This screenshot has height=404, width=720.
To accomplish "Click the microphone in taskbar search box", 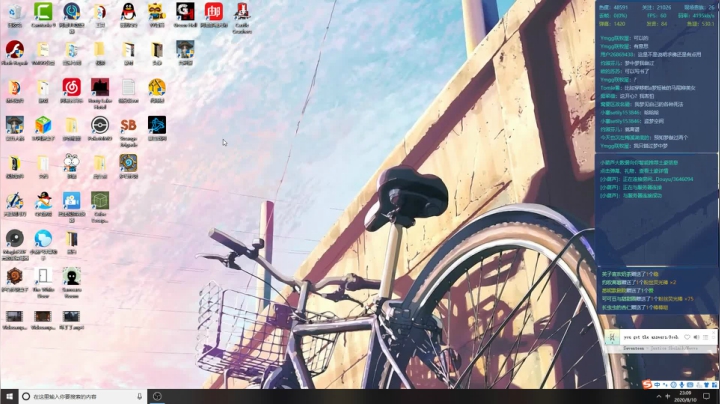I will point(140,396).
